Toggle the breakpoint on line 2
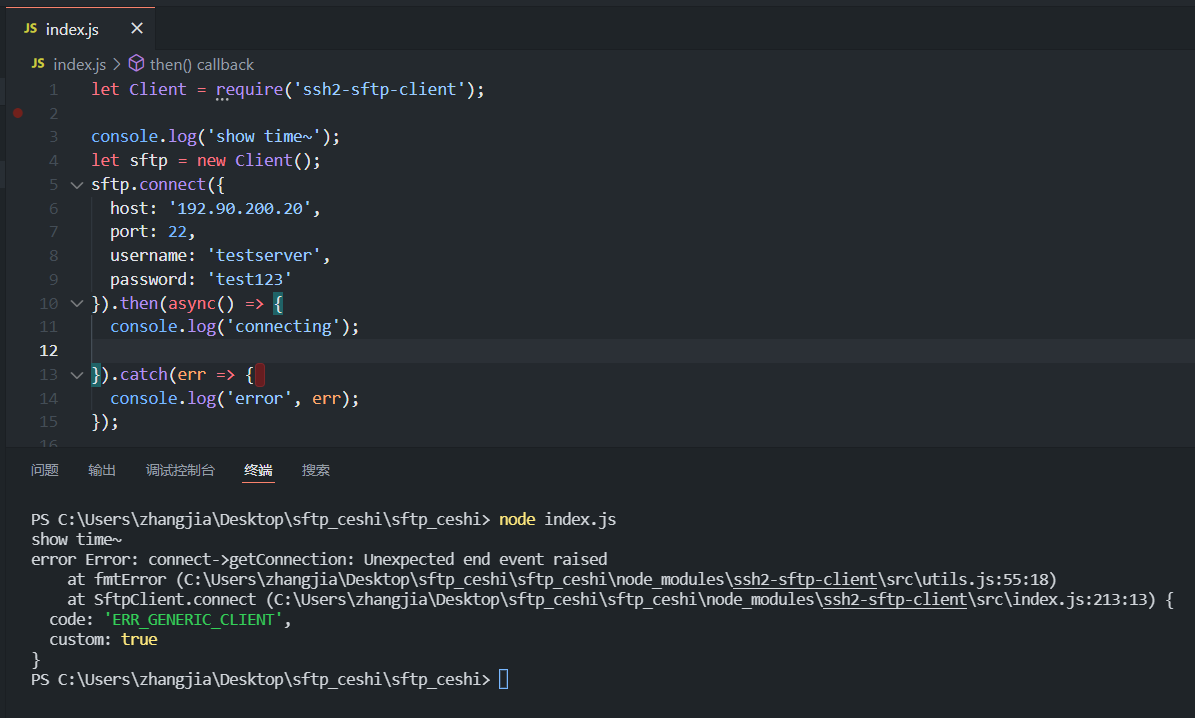Screen dimensions: 1195x718 coord(17,113)
